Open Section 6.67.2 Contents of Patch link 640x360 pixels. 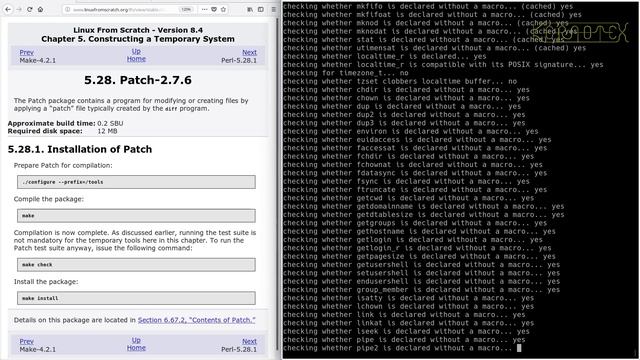(197, 320)
